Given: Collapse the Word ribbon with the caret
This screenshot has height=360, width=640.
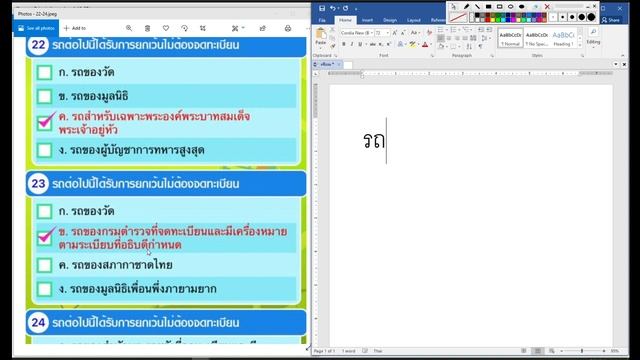Looking at the screenshot, I should point(623,56).
